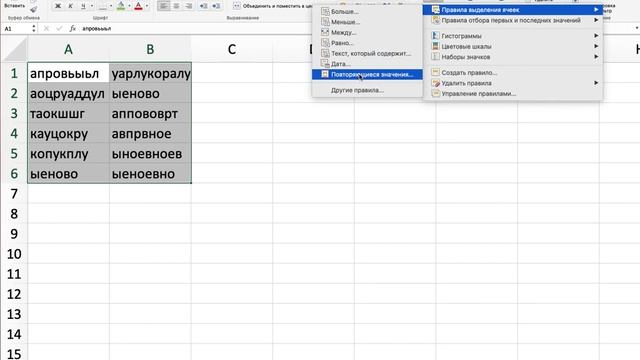The image size is (640, 360).
Task: Select column A header
Action: point(68,49)
